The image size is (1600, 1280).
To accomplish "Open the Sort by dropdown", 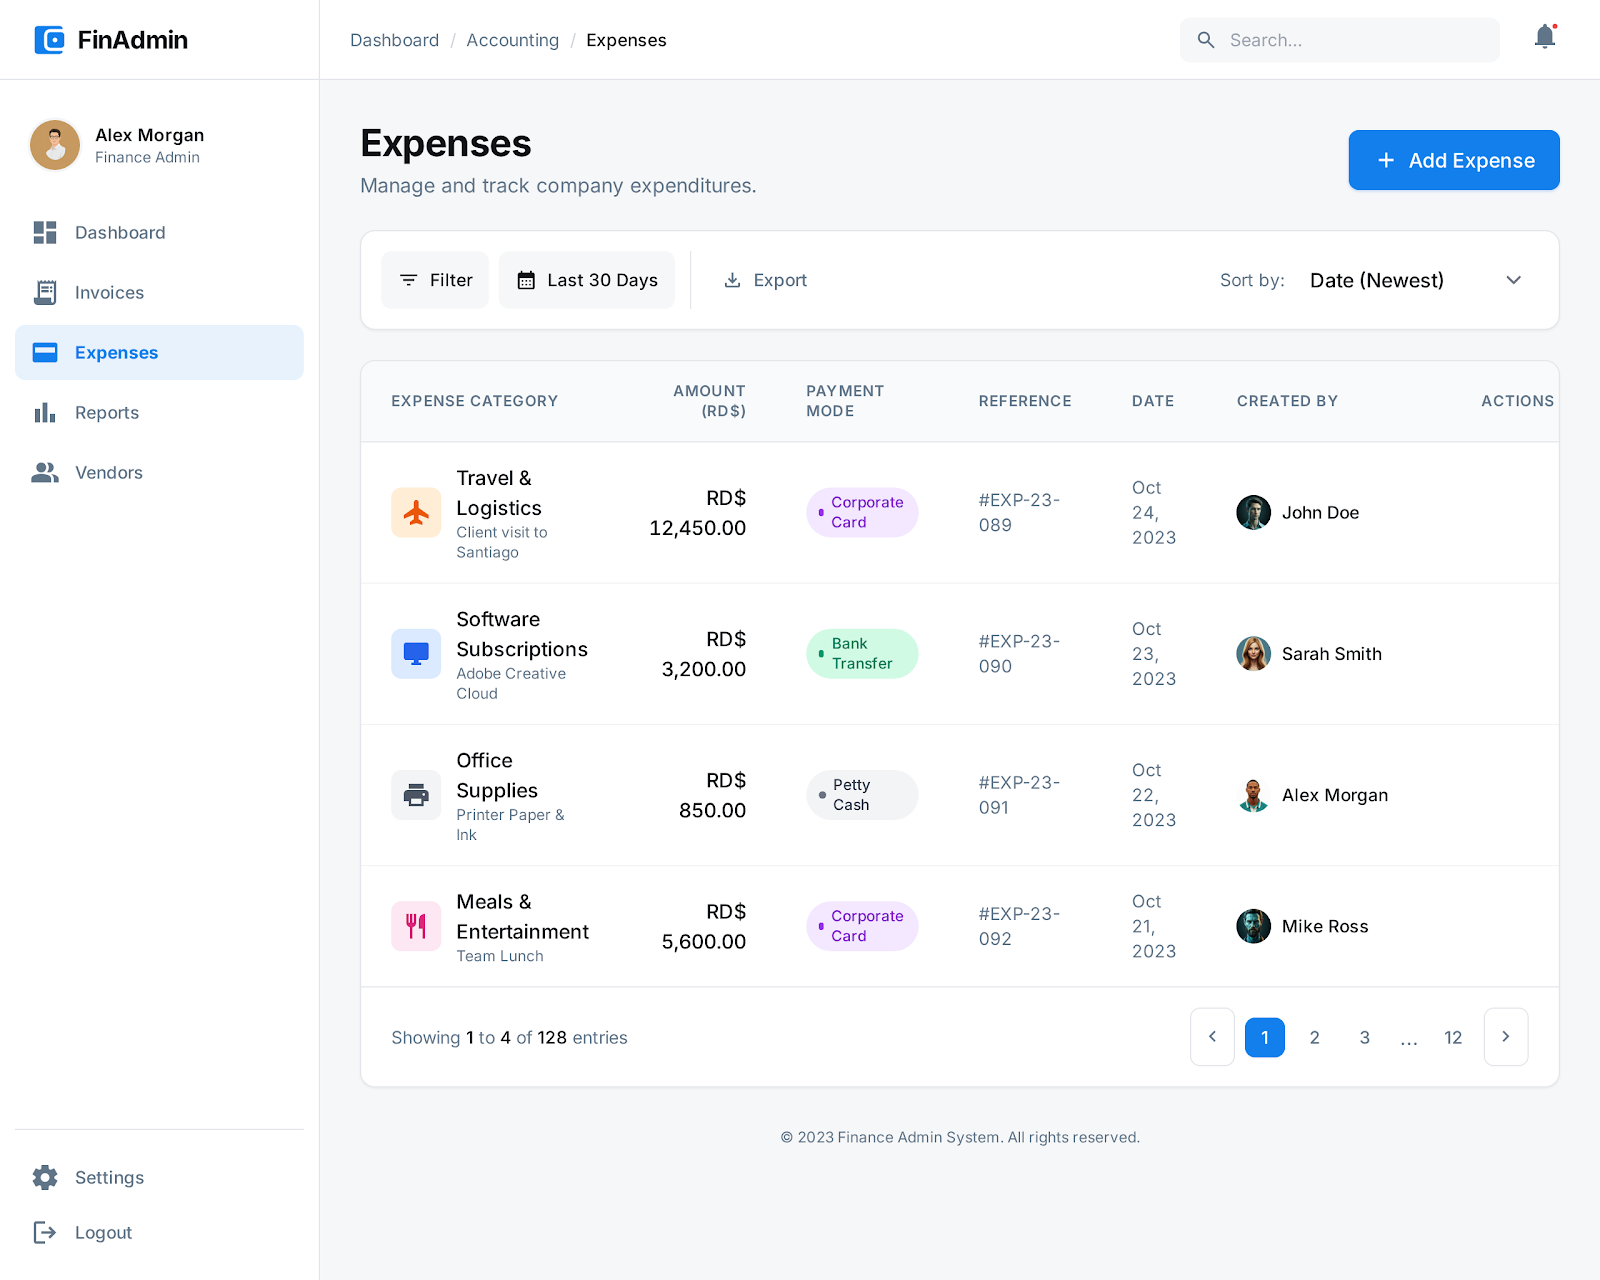I will [x=1414, y=280].
